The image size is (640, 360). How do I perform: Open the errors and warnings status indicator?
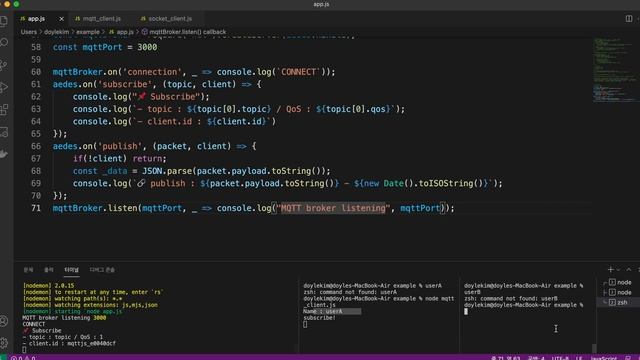pos(23,358)
